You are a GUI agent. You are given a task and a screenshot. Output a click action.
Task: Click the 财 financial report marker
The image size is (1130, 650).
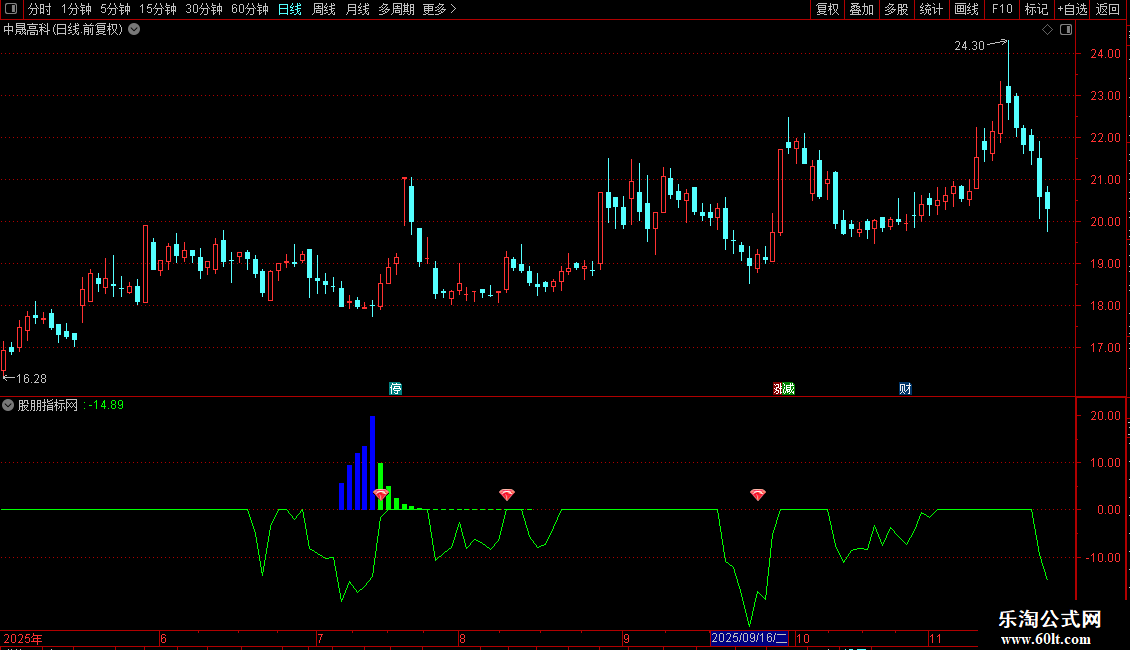[905, 388]
